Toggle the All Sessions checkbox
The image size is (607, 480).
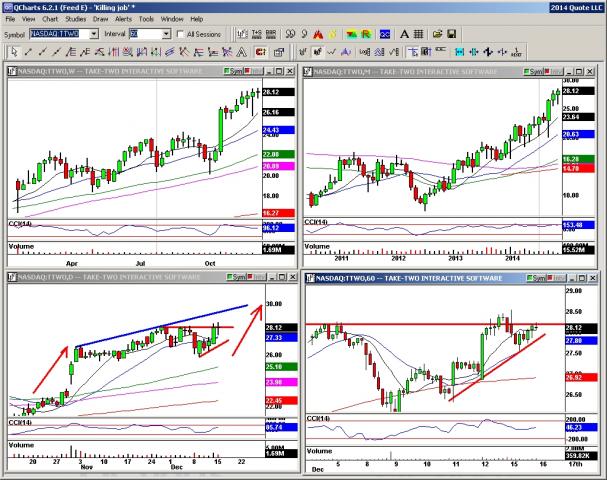coord(180,34)
